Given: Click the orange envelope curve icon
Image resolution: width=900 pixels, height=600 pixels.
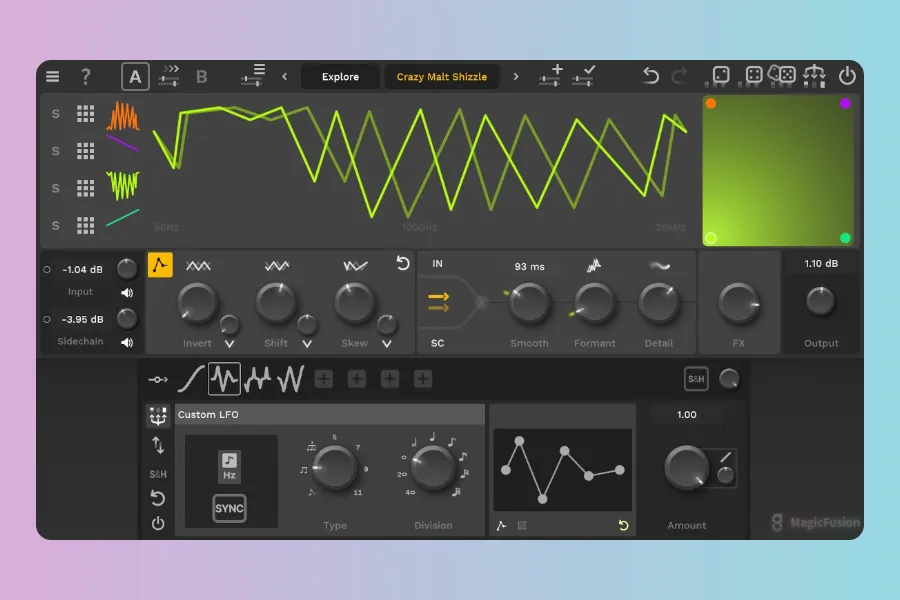Looking at the screenshot, I should [x=160, y=265].
